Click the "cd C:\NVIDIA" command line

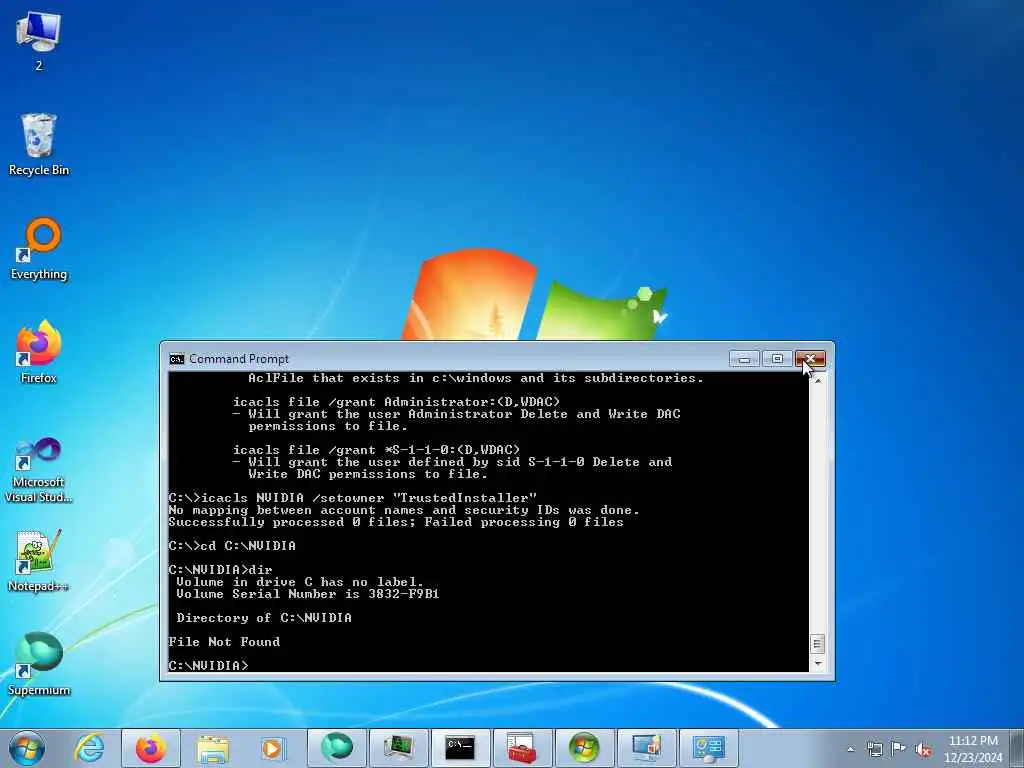point(232,545)
